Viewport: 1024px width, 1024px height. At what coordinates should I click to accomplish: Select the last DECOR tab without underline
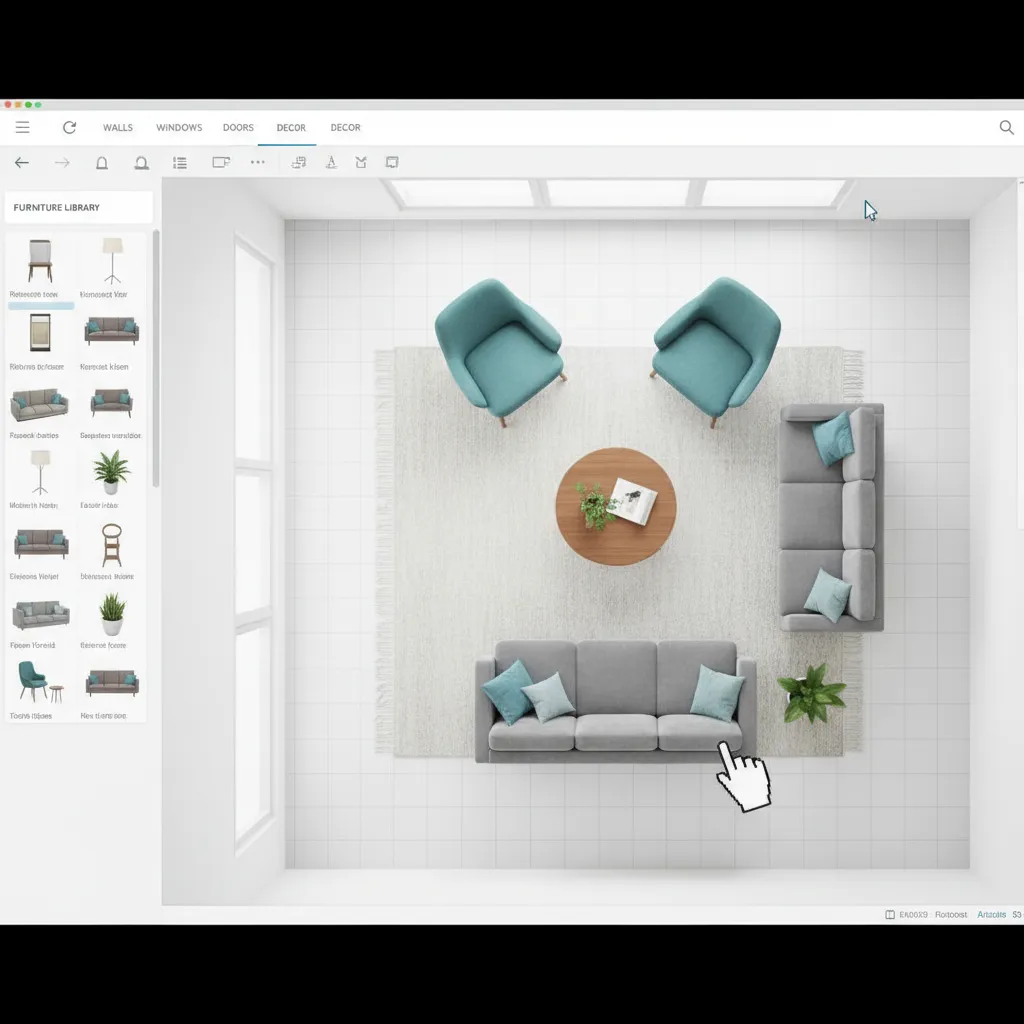(345, 127)
